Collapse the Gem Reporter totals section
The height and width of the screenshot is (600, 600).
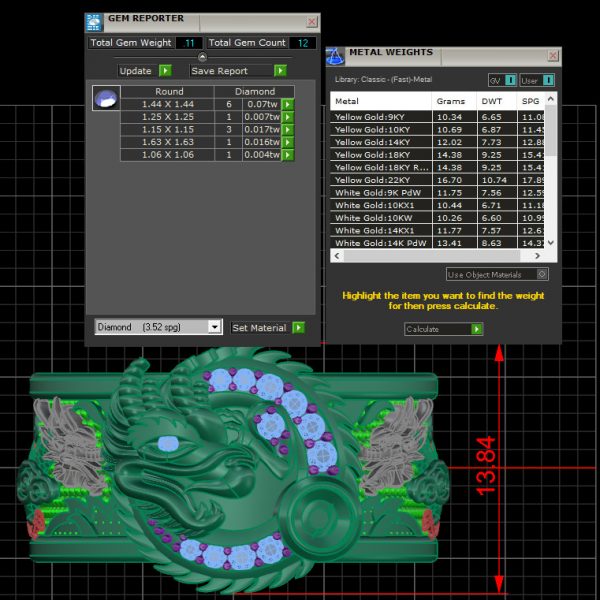203,57
